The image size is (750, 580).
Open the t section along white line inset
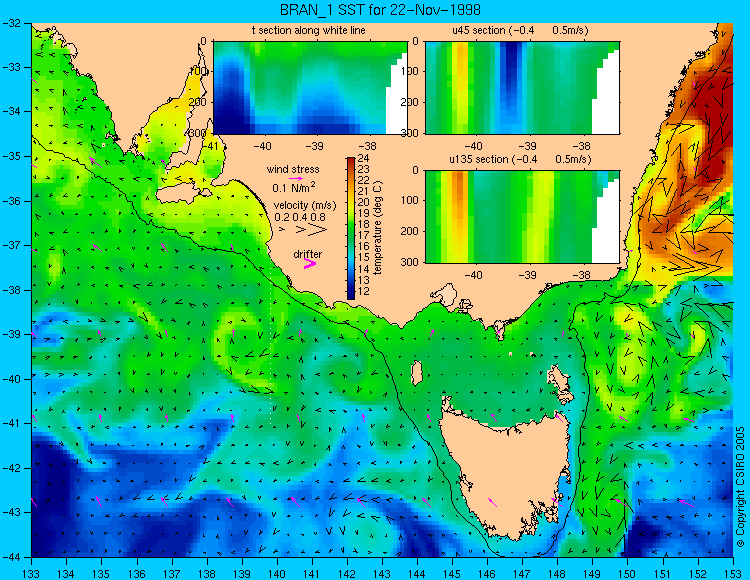[310, 88]
